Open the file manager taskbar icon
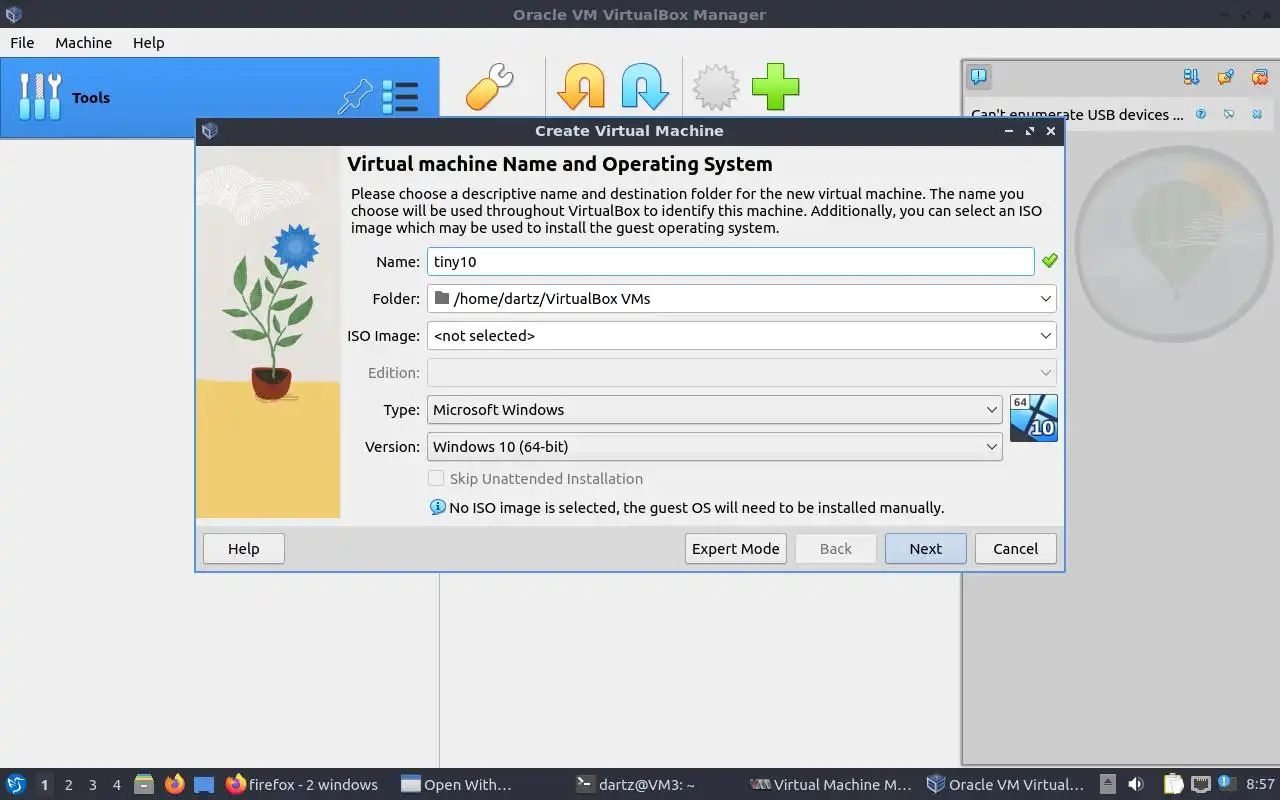Image resolution: width=1280 pixels, height=800 pixels. (x=143, y=784)
